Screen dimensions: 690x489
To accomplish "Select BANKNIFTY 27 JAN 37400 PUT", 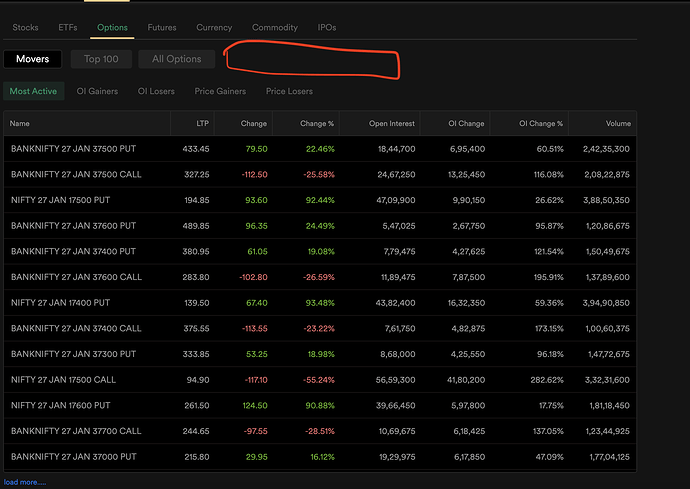I will click(320, 251).
